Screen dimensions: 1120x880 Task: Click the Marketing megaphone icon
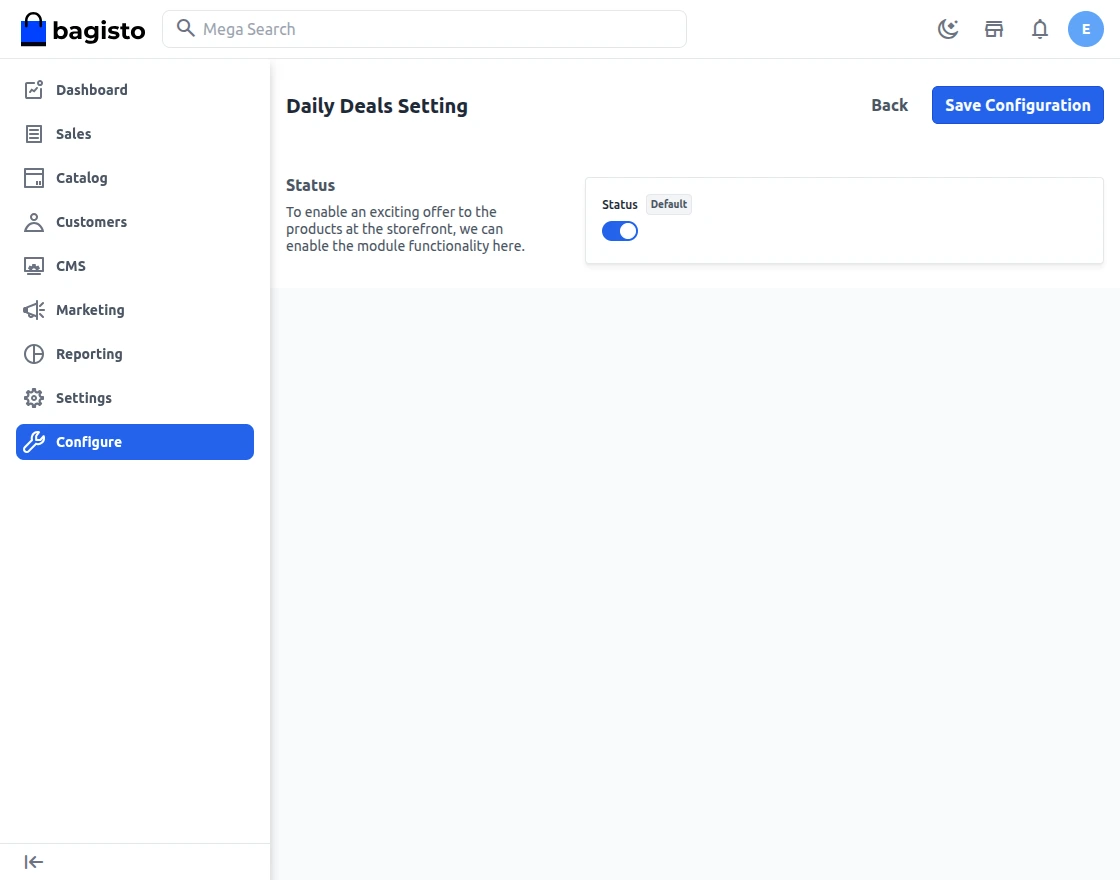click(x=34, y=310)
